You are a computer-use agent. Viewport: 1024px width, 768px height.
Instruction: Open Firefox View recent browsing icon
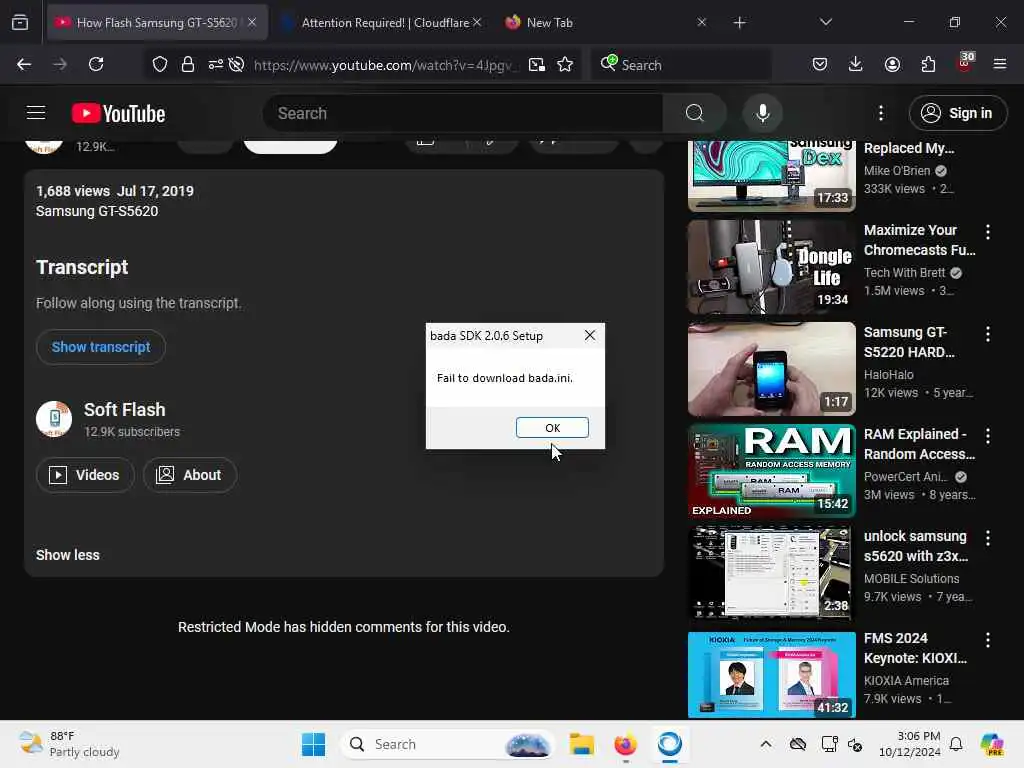click(20, 22)
